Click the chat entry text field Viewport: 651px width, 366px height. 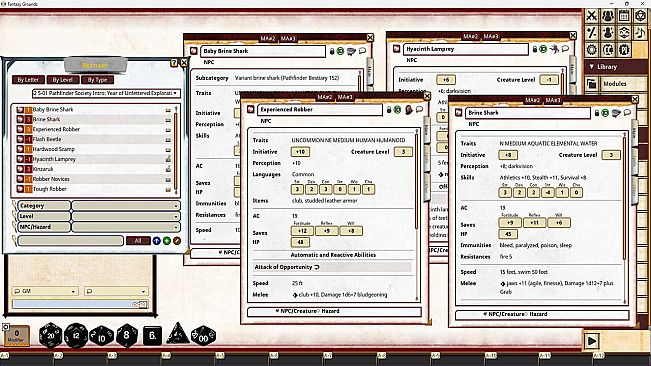coord(80,304)
